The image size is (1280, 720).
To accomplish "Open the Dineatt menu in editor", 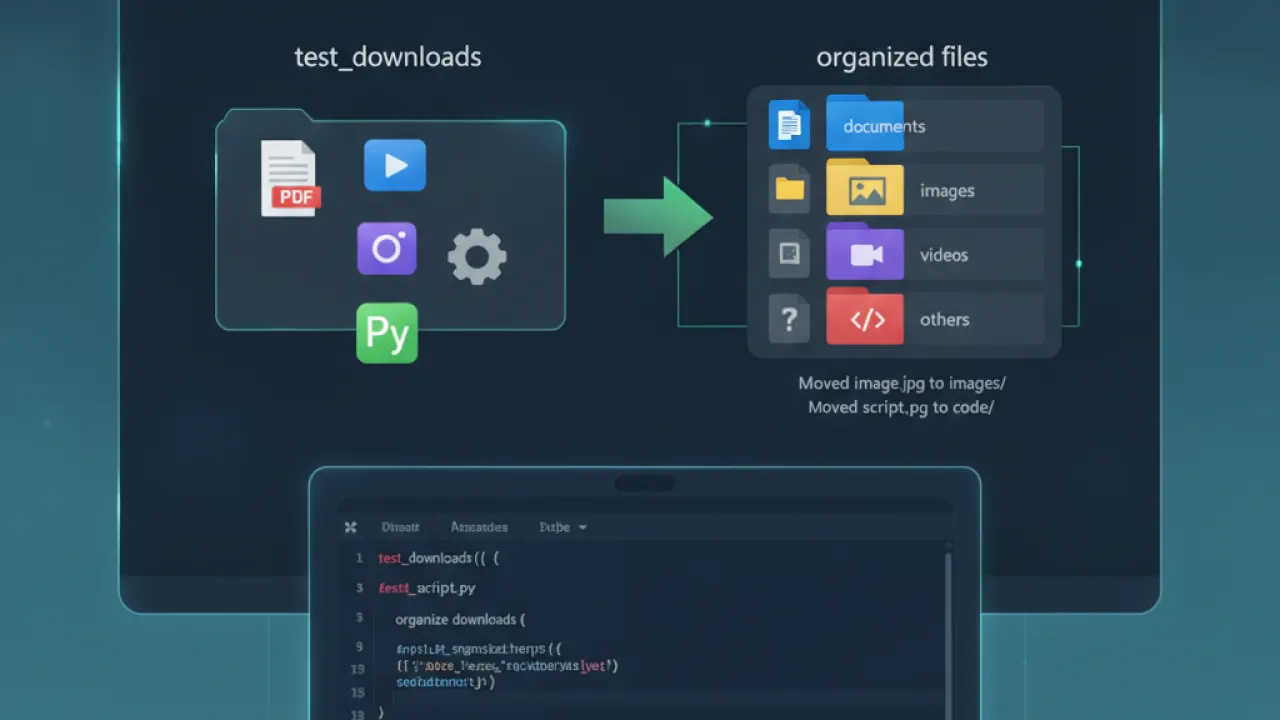I will (400, 527).
